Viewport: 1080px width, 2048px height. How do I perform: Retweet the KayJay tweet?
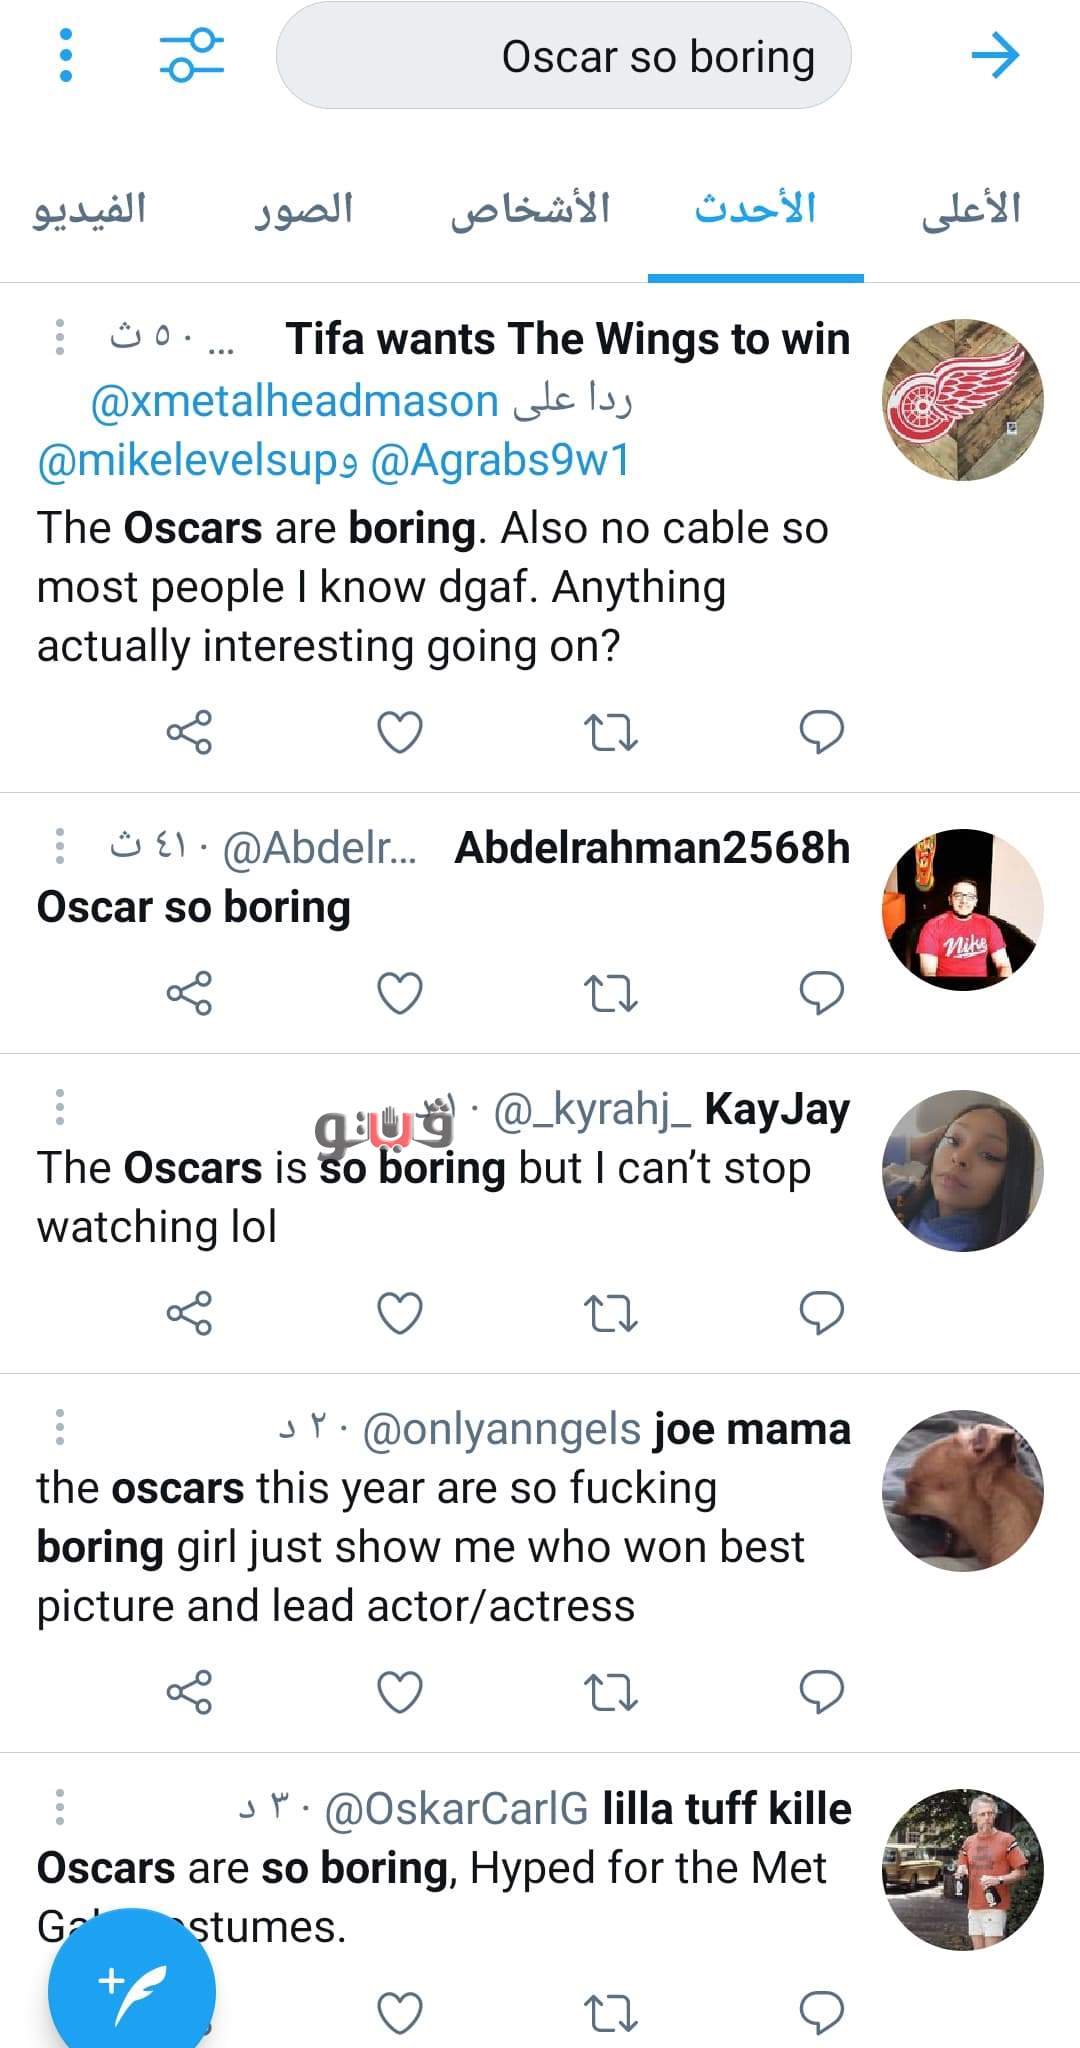tap(610, 1313)
